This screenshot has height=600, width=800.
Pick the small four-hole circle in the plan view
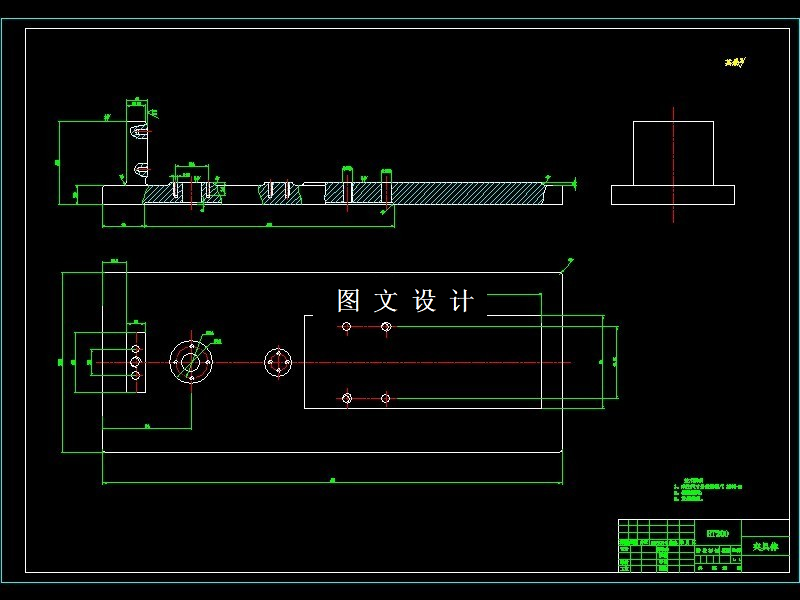[x=278, y=362]
